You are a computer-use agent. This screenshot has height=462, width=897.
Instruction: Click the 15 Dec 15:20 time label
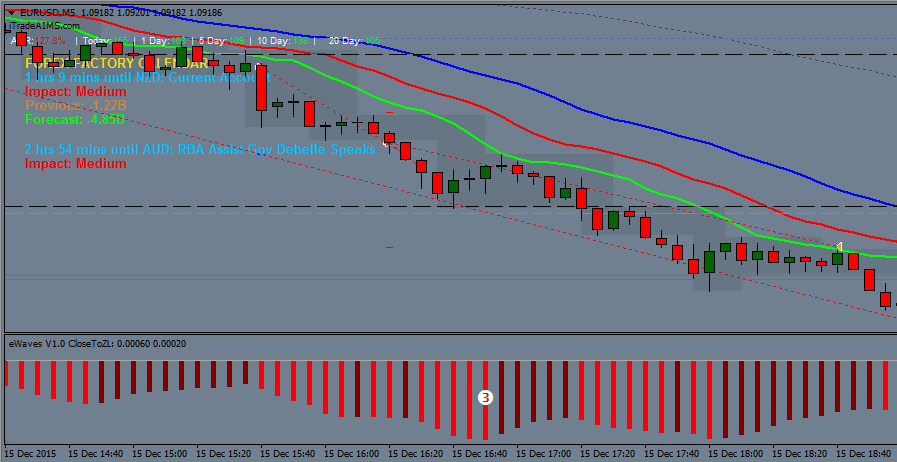tap(223, 453)
